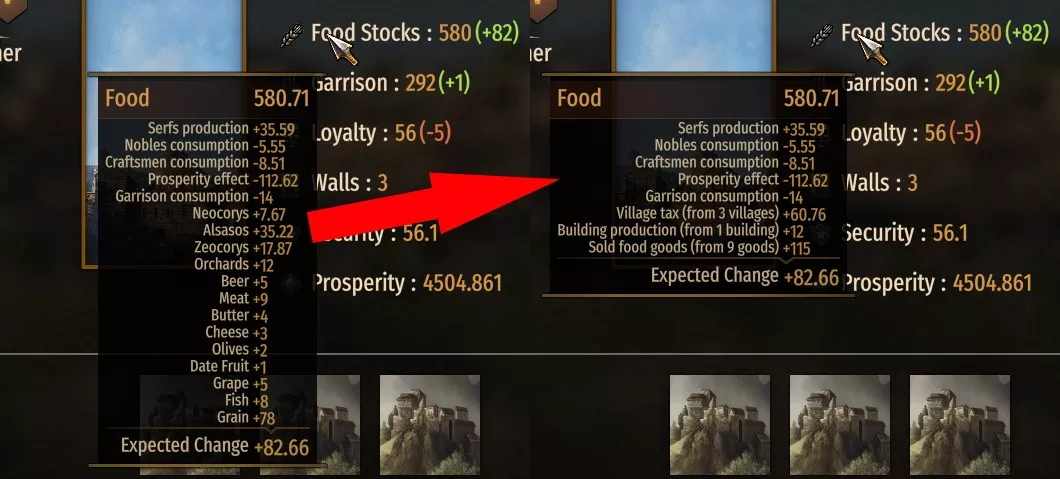Select the Alsasos +35.22 village entry

[247, 231]
